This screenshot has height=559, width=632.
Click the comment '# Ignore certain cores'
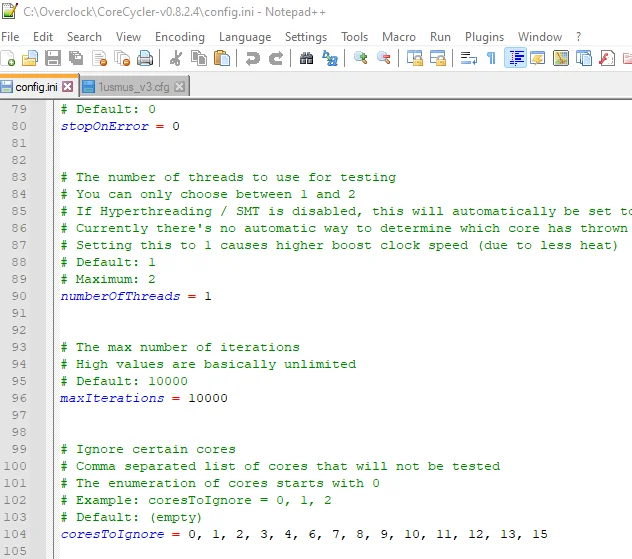[148, 449]
